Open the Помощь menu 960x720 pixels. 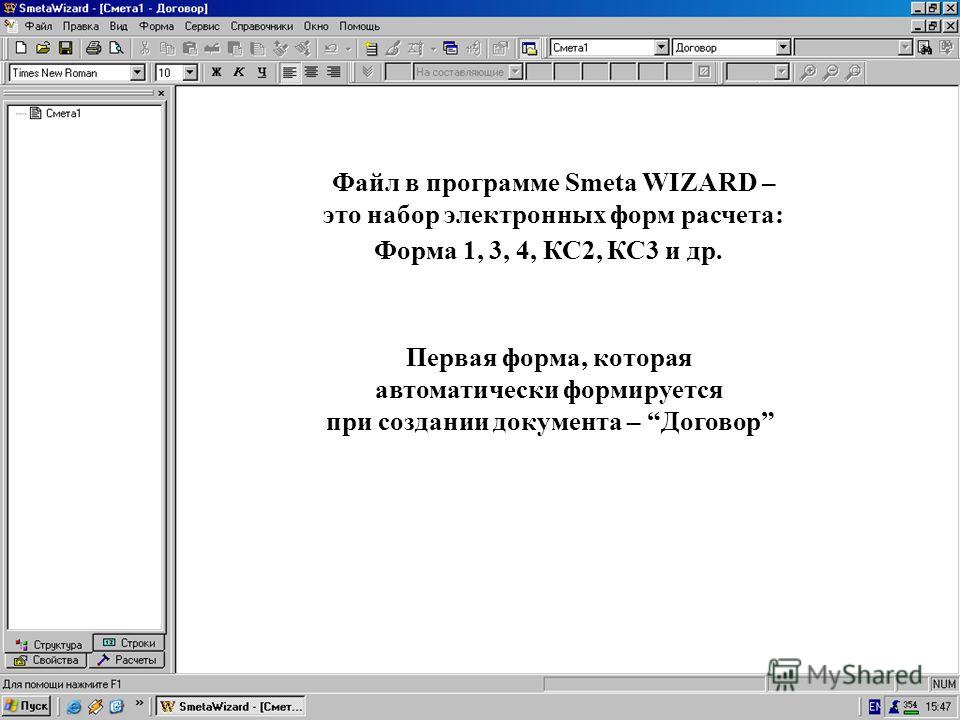pyautogui.click(x=359, y=26)
